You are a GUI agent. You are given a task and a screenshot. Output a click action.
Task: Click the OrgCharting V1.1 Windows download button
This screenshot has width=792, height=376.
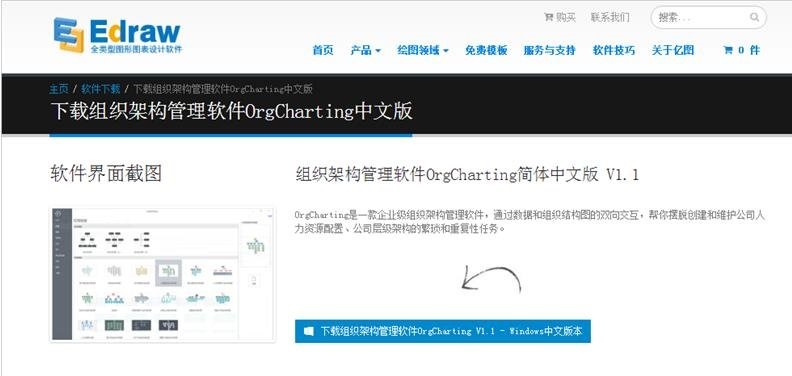click(442, 331)
